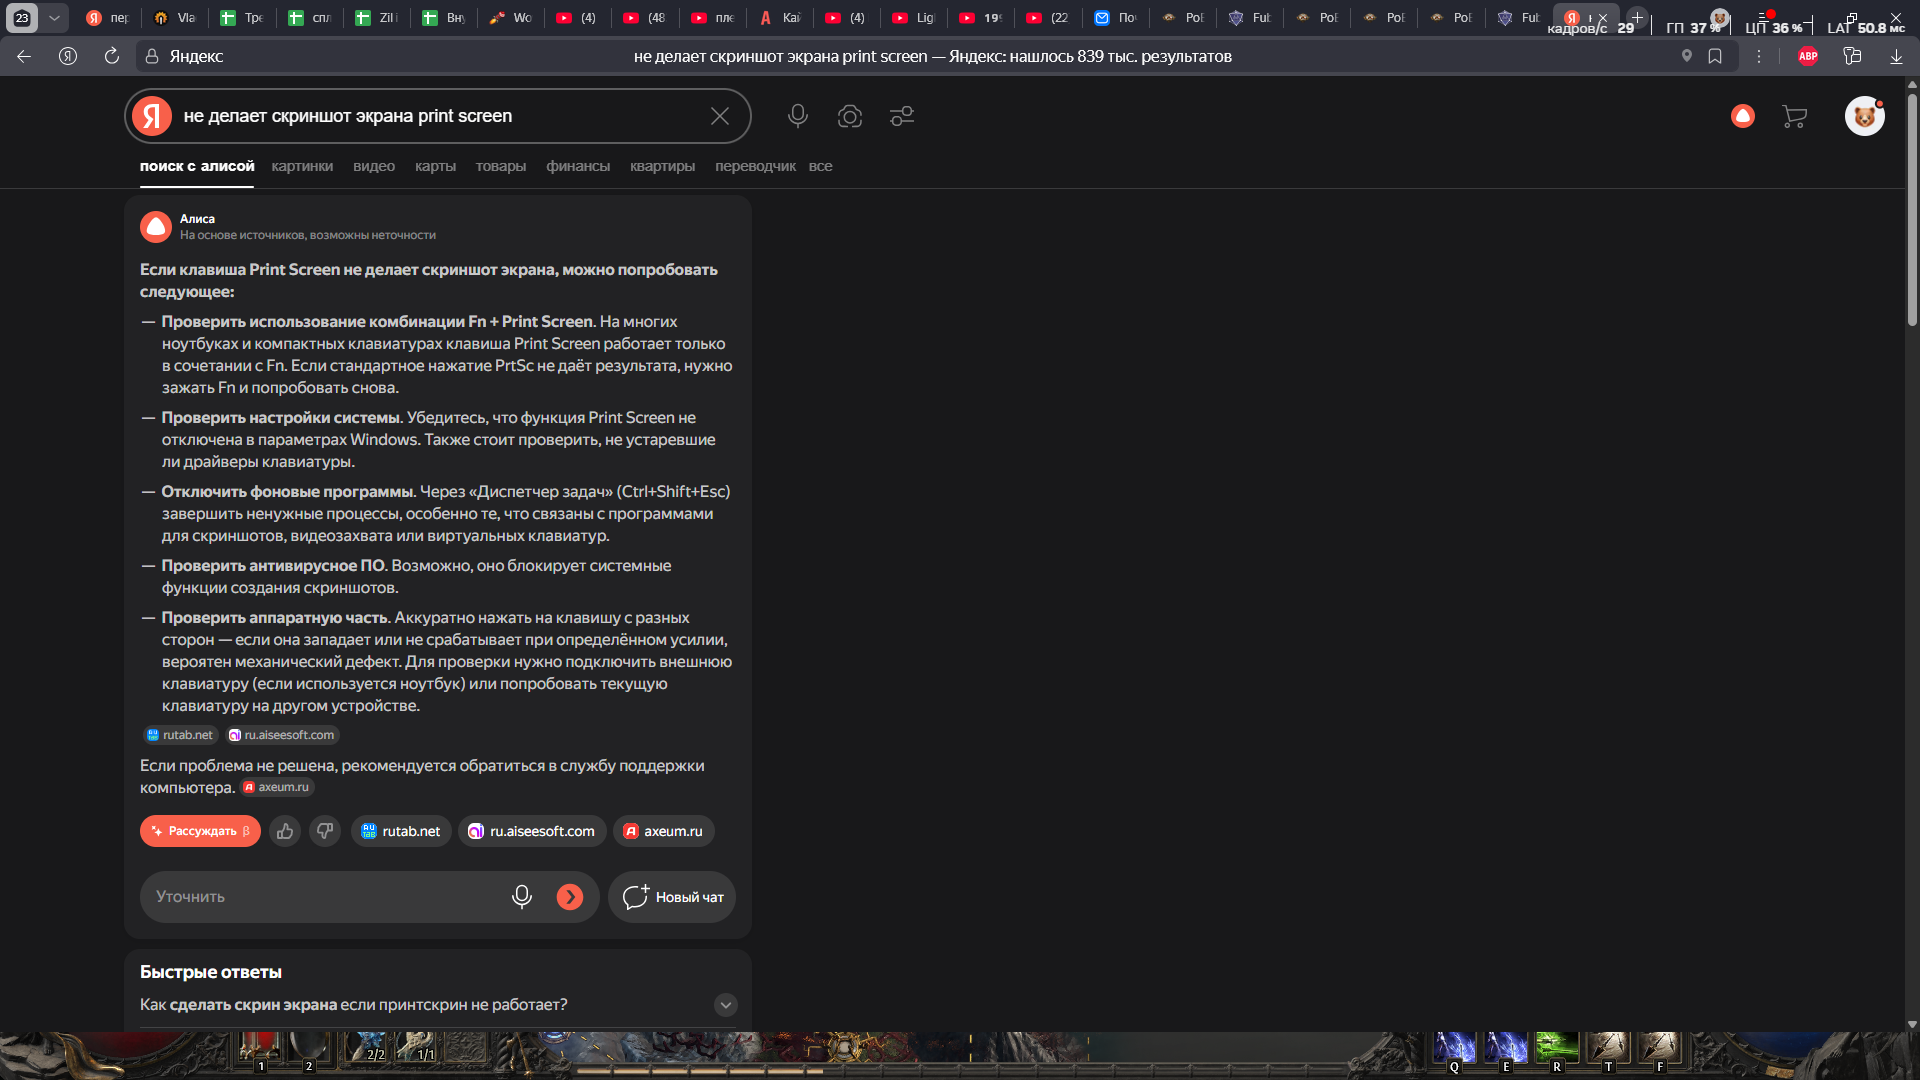This screenshot has height=1080, width=1920.
Task: Switch to the 'переводчик' search tab
Action: coord(755,166)
